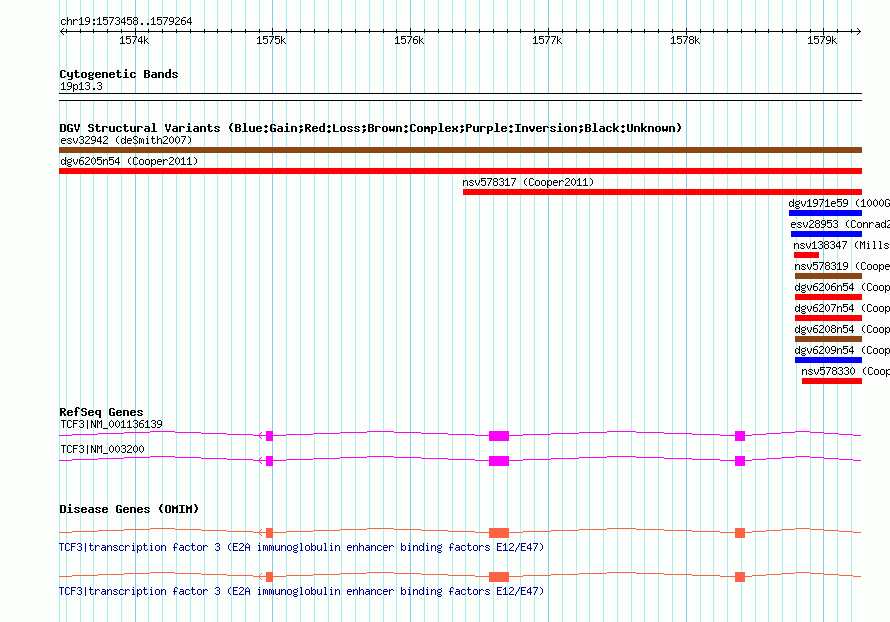Viewport: 890px width, 622px height.
Task: Click the 1574k ruler tick label
Action: click(134, 40)
